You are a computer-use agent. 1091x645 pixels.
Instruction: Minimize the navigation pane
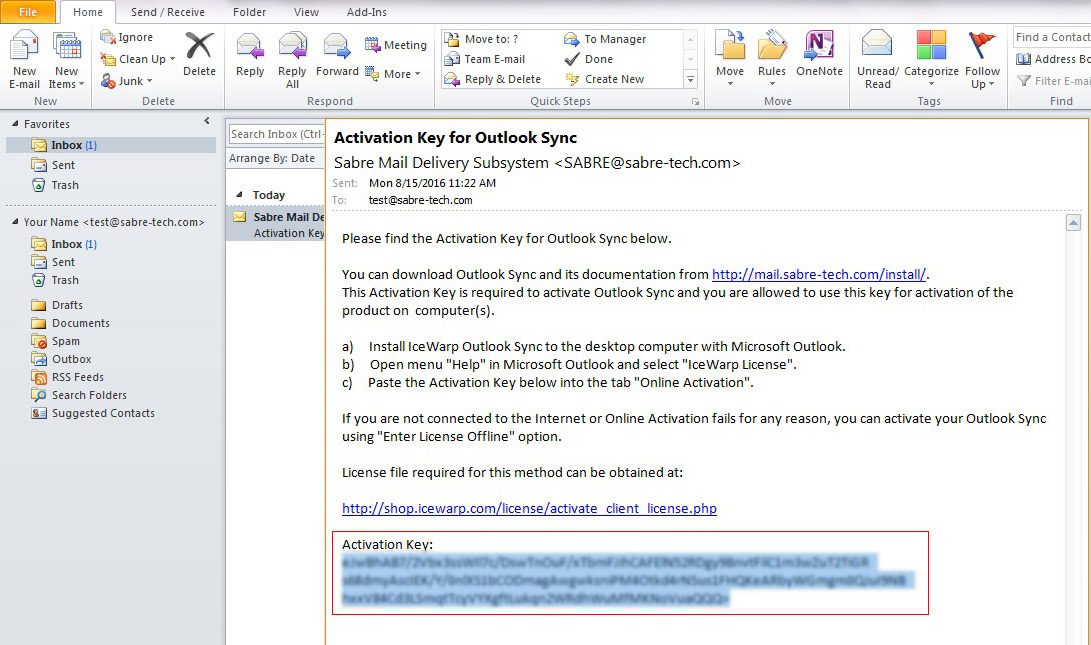(207, 121)
